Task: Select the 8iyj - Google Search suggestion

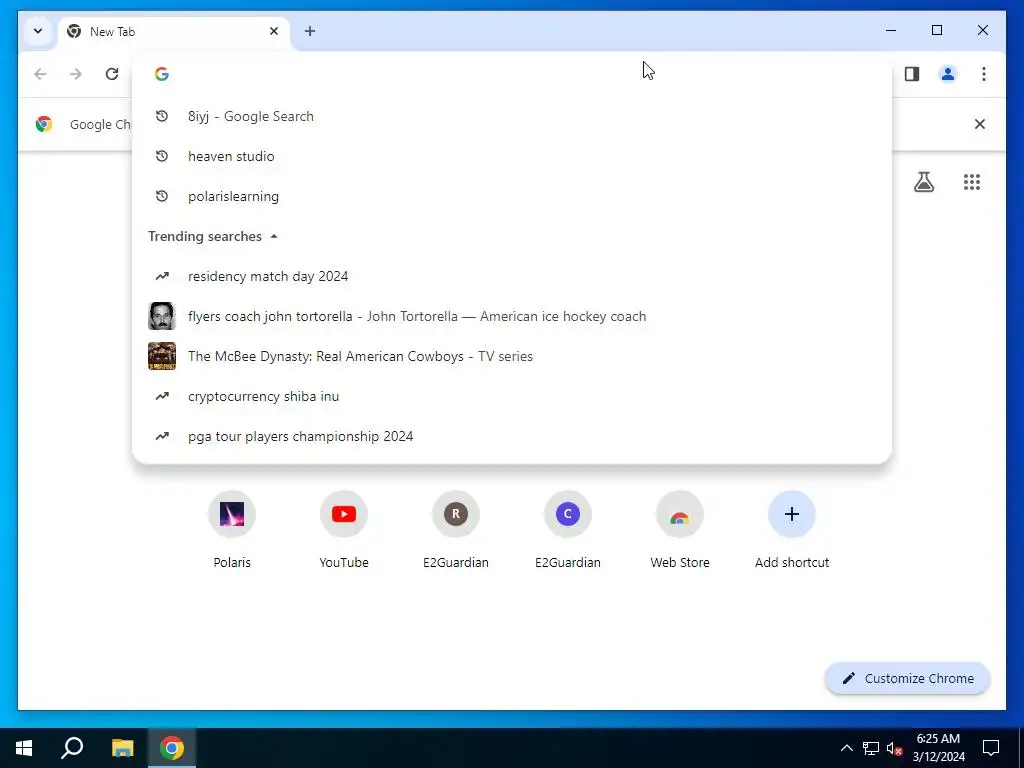Action: tap(512, 116)
